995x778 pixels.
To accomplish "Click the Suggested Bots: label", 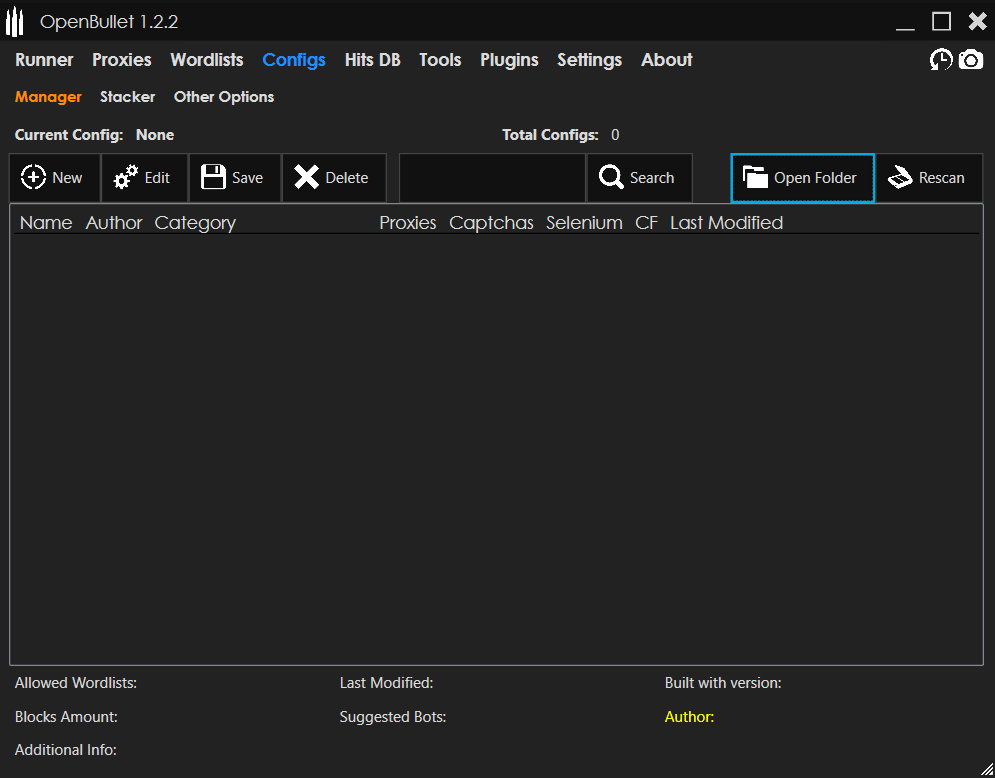I will pyautogui.click(x=393, y=716).
